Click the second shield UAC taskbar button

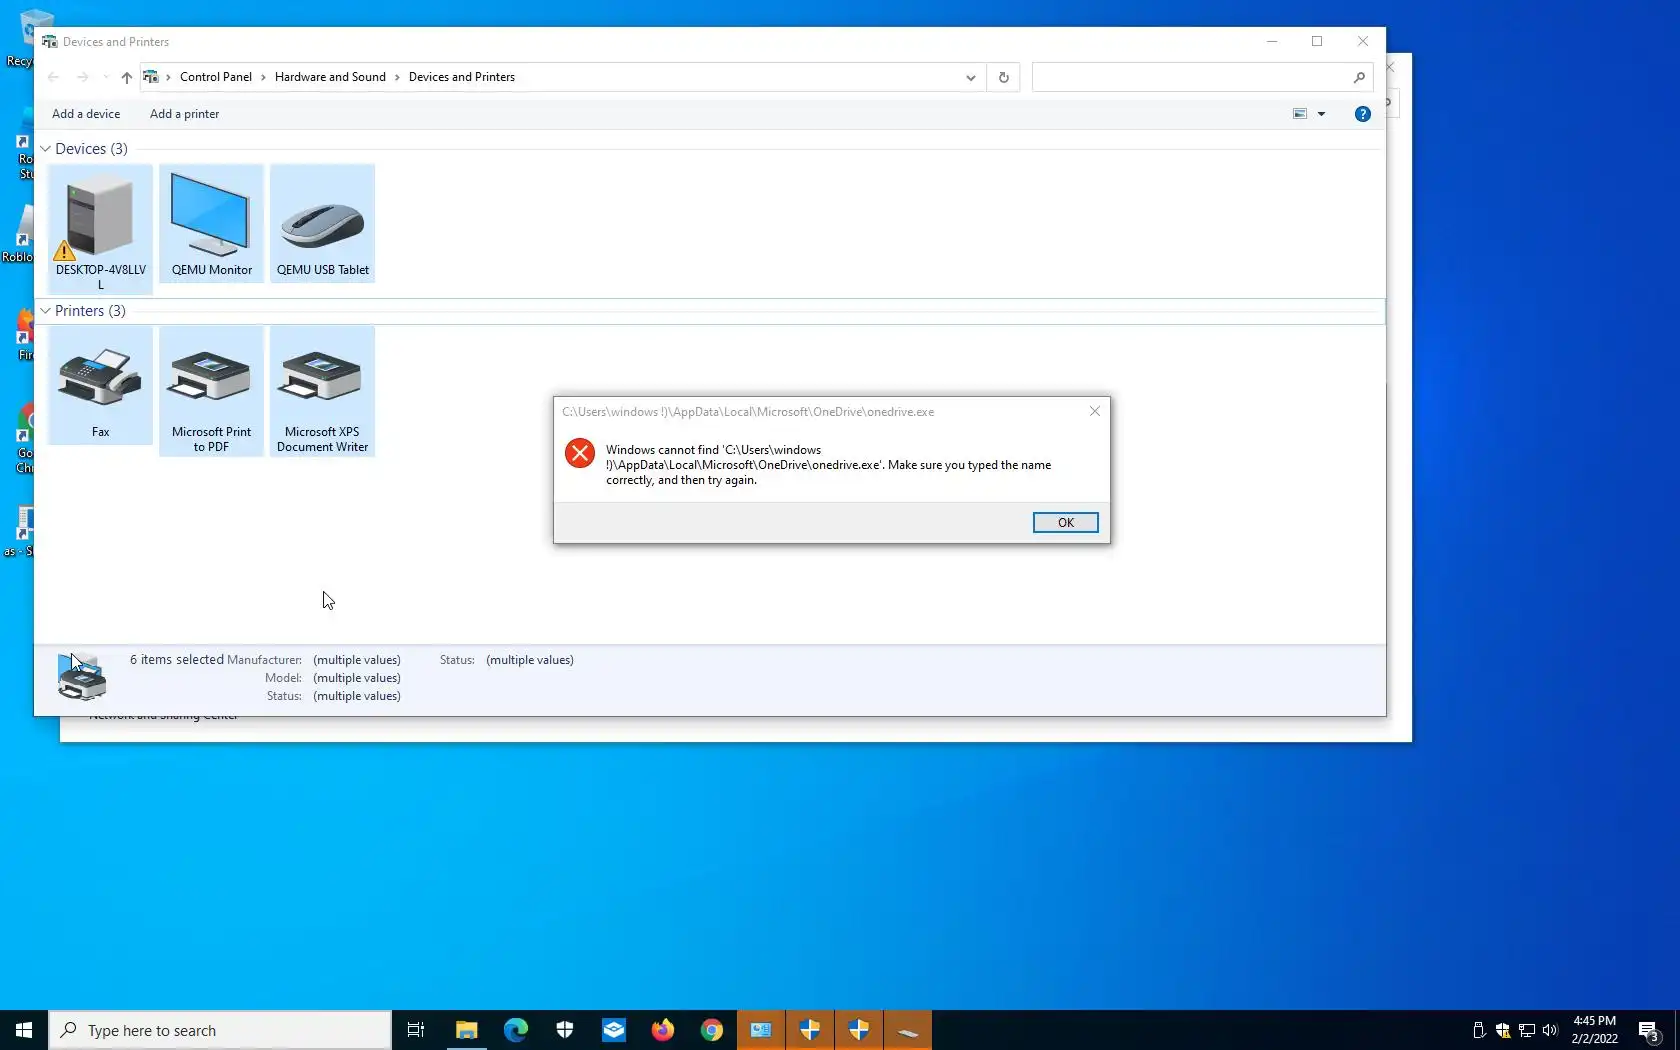(x=859, y=1030)
